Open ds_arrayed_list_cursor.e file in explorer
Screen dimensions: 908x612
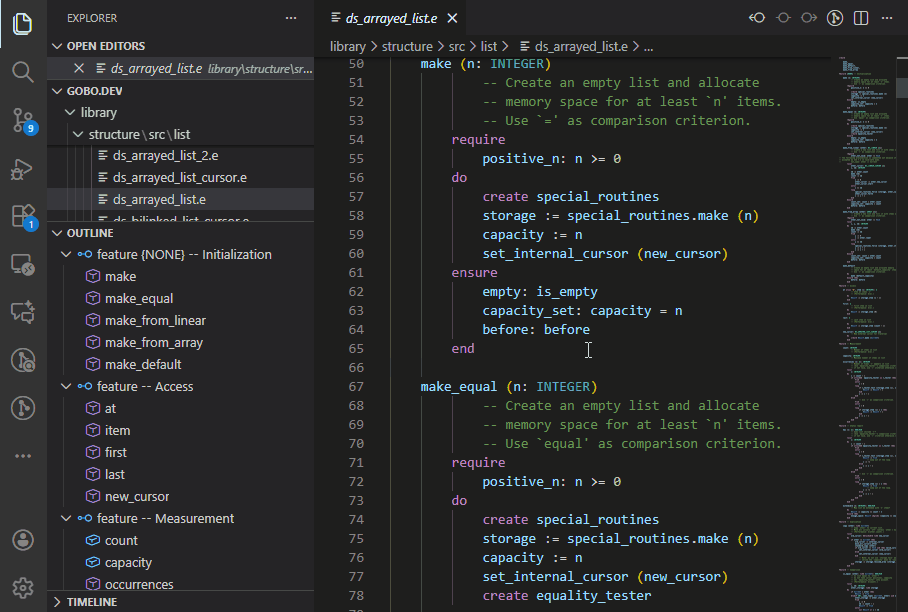click(x=180, y=177)
